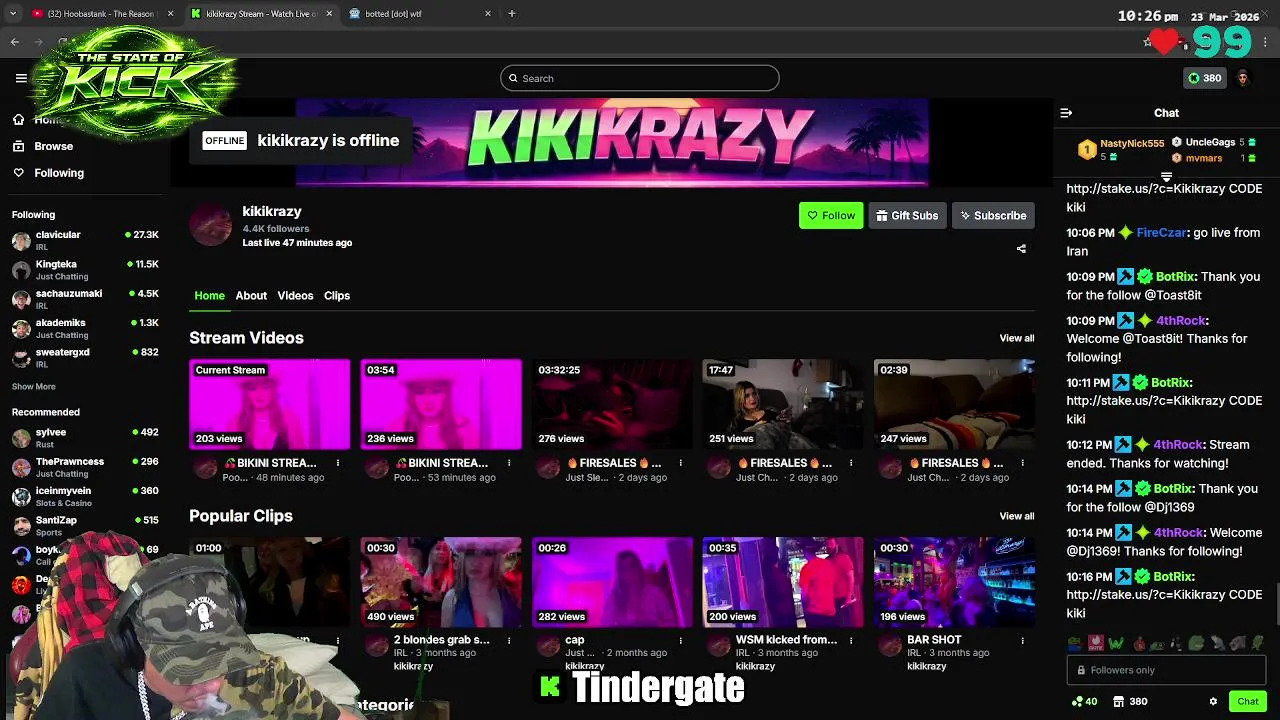Open ThePrawncess in Recommended channels
The height and width of the screenshot is (720, 1280).
tap(85, 467)
